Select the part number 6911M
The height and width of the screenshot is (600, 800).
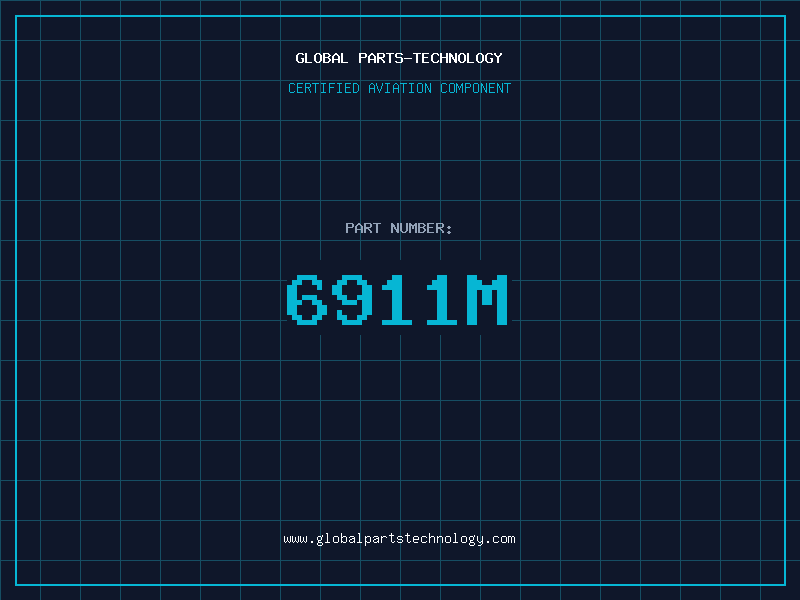398,300
